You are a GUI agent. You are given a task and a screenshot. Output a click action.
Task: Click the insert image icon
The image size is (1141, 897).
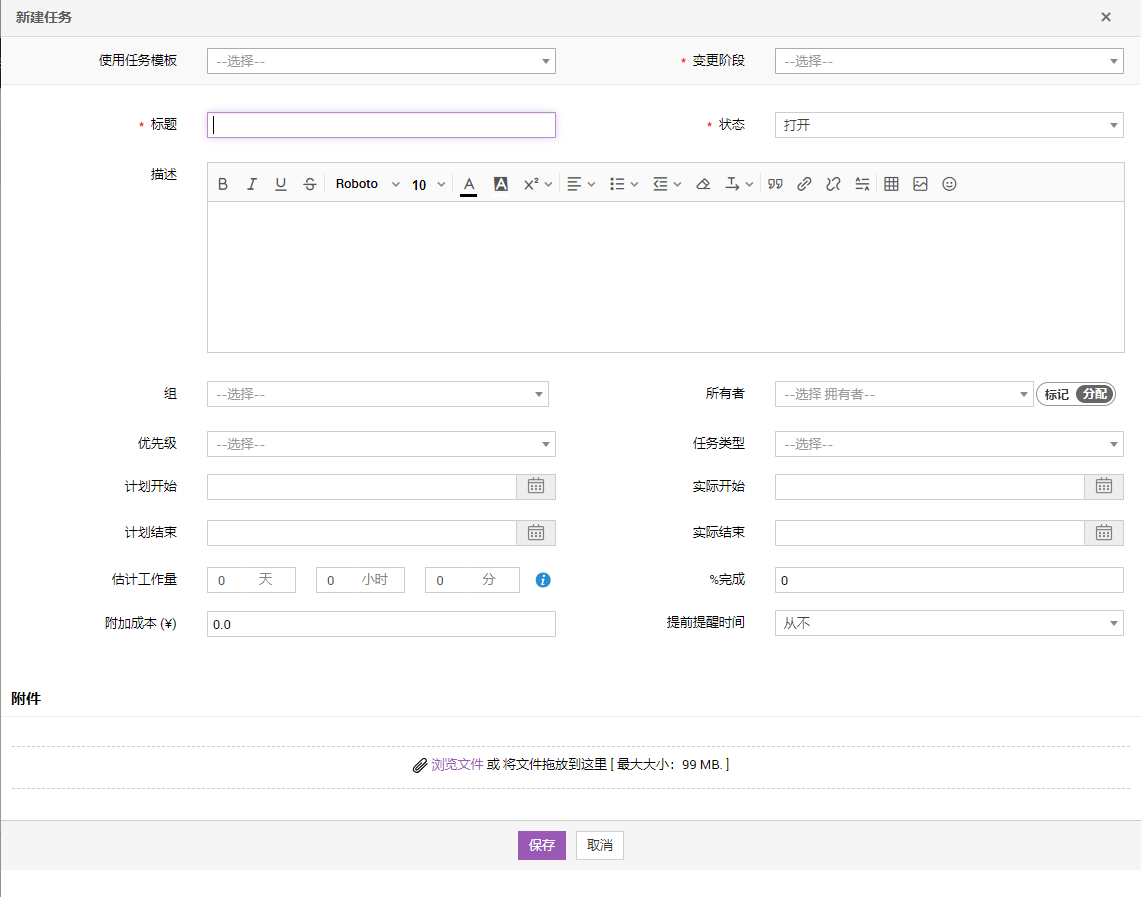point(920,184)
